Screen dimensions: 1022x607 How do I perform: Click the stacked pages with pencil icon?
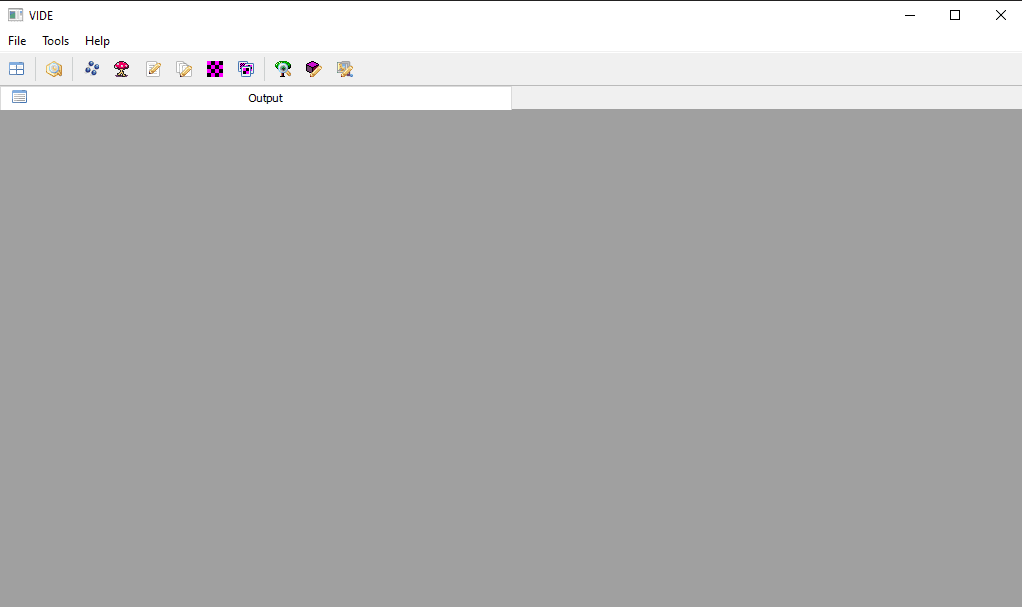tap(184, 68)
